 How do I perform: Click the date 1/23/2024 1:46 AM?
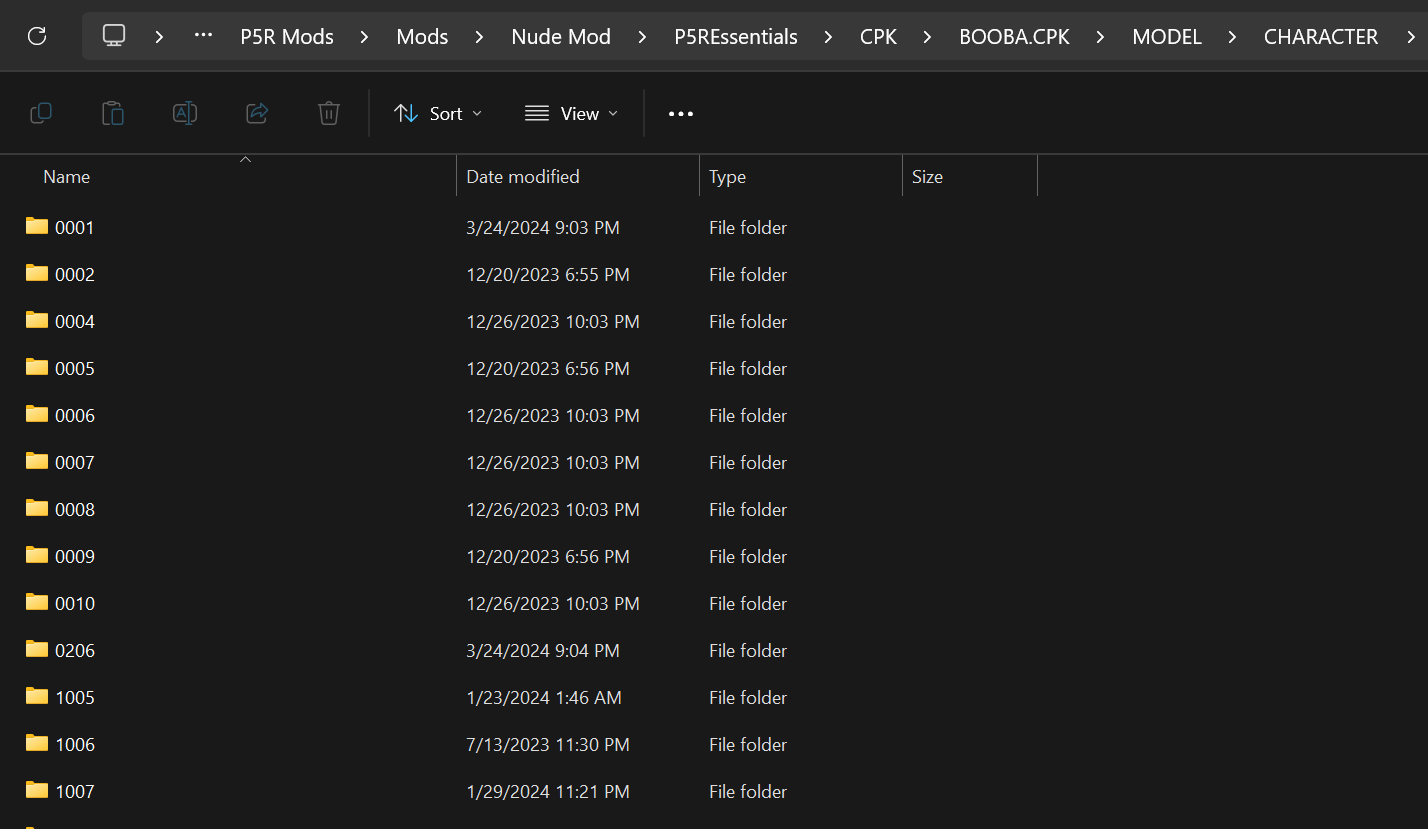[544, 698]
